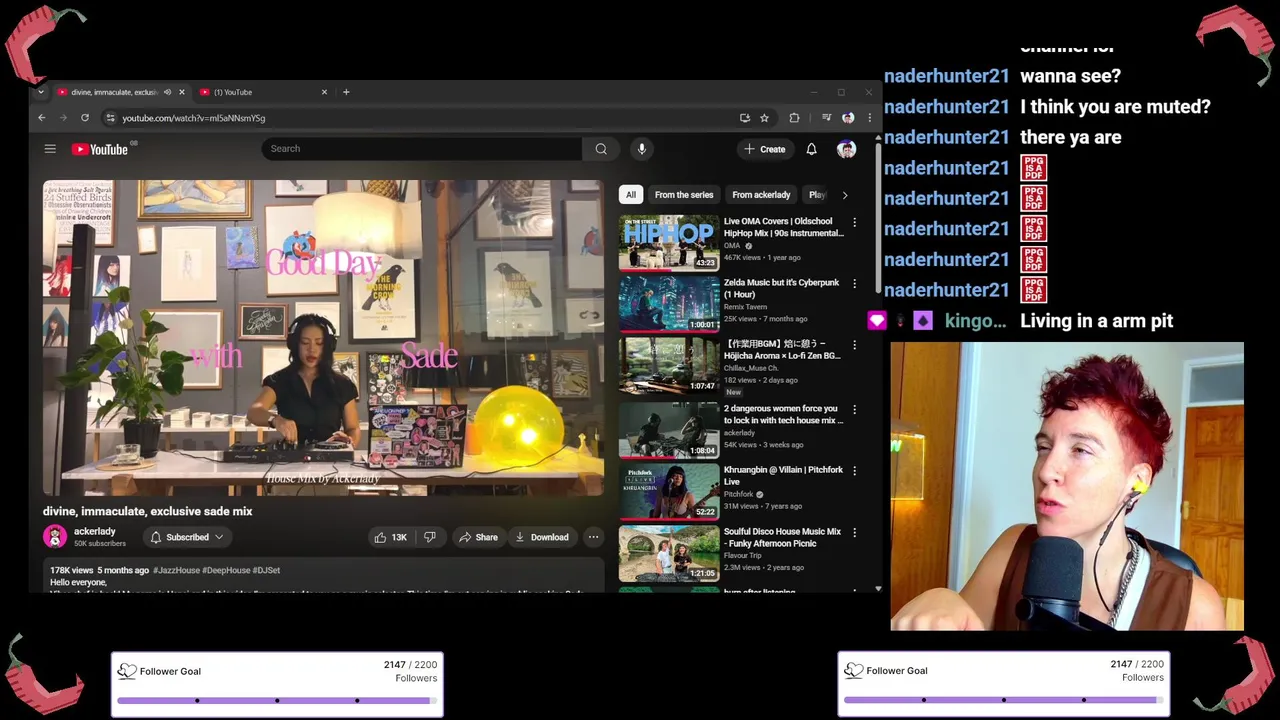1280x720 pixels.
Task: Open options for 2 dangerous women video
Action: 854,409
